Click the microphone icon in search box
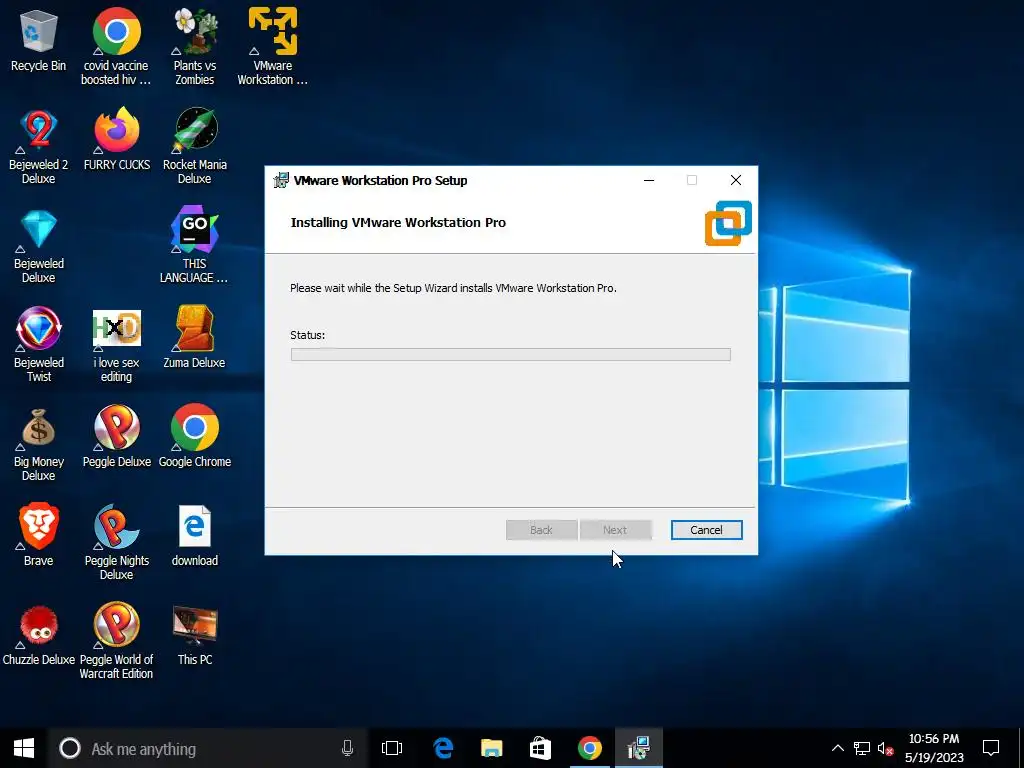The height and width of the screenshot is (768, 1024). 347,748
